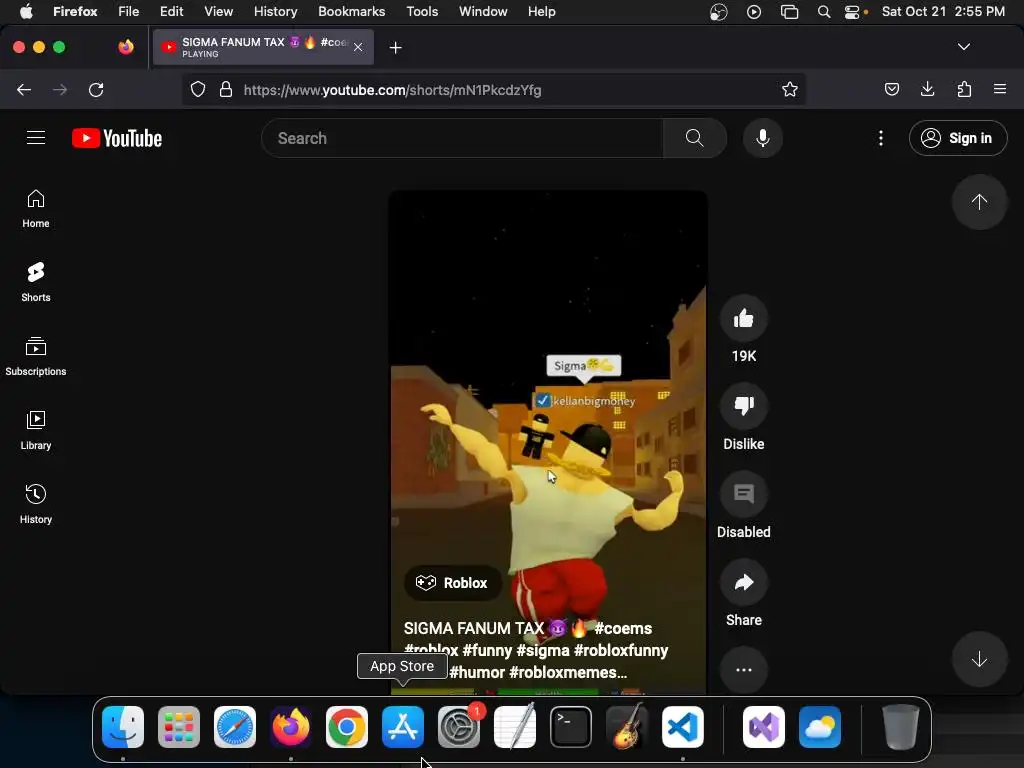This screenshot has width=1024, height=768.
Task: Open the History menu in the menu bar
Action: 275,12
